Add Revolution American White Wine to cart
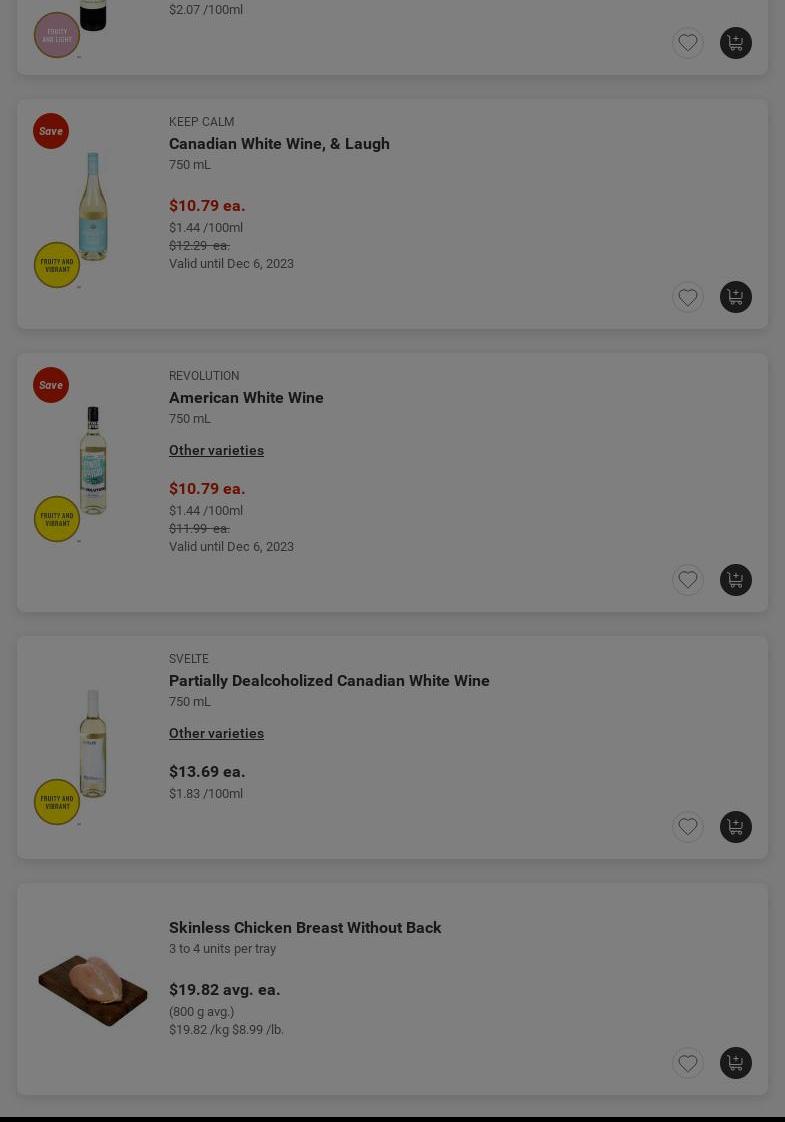The width and height of the screenshot is (785, 1122). coord(735,580)
